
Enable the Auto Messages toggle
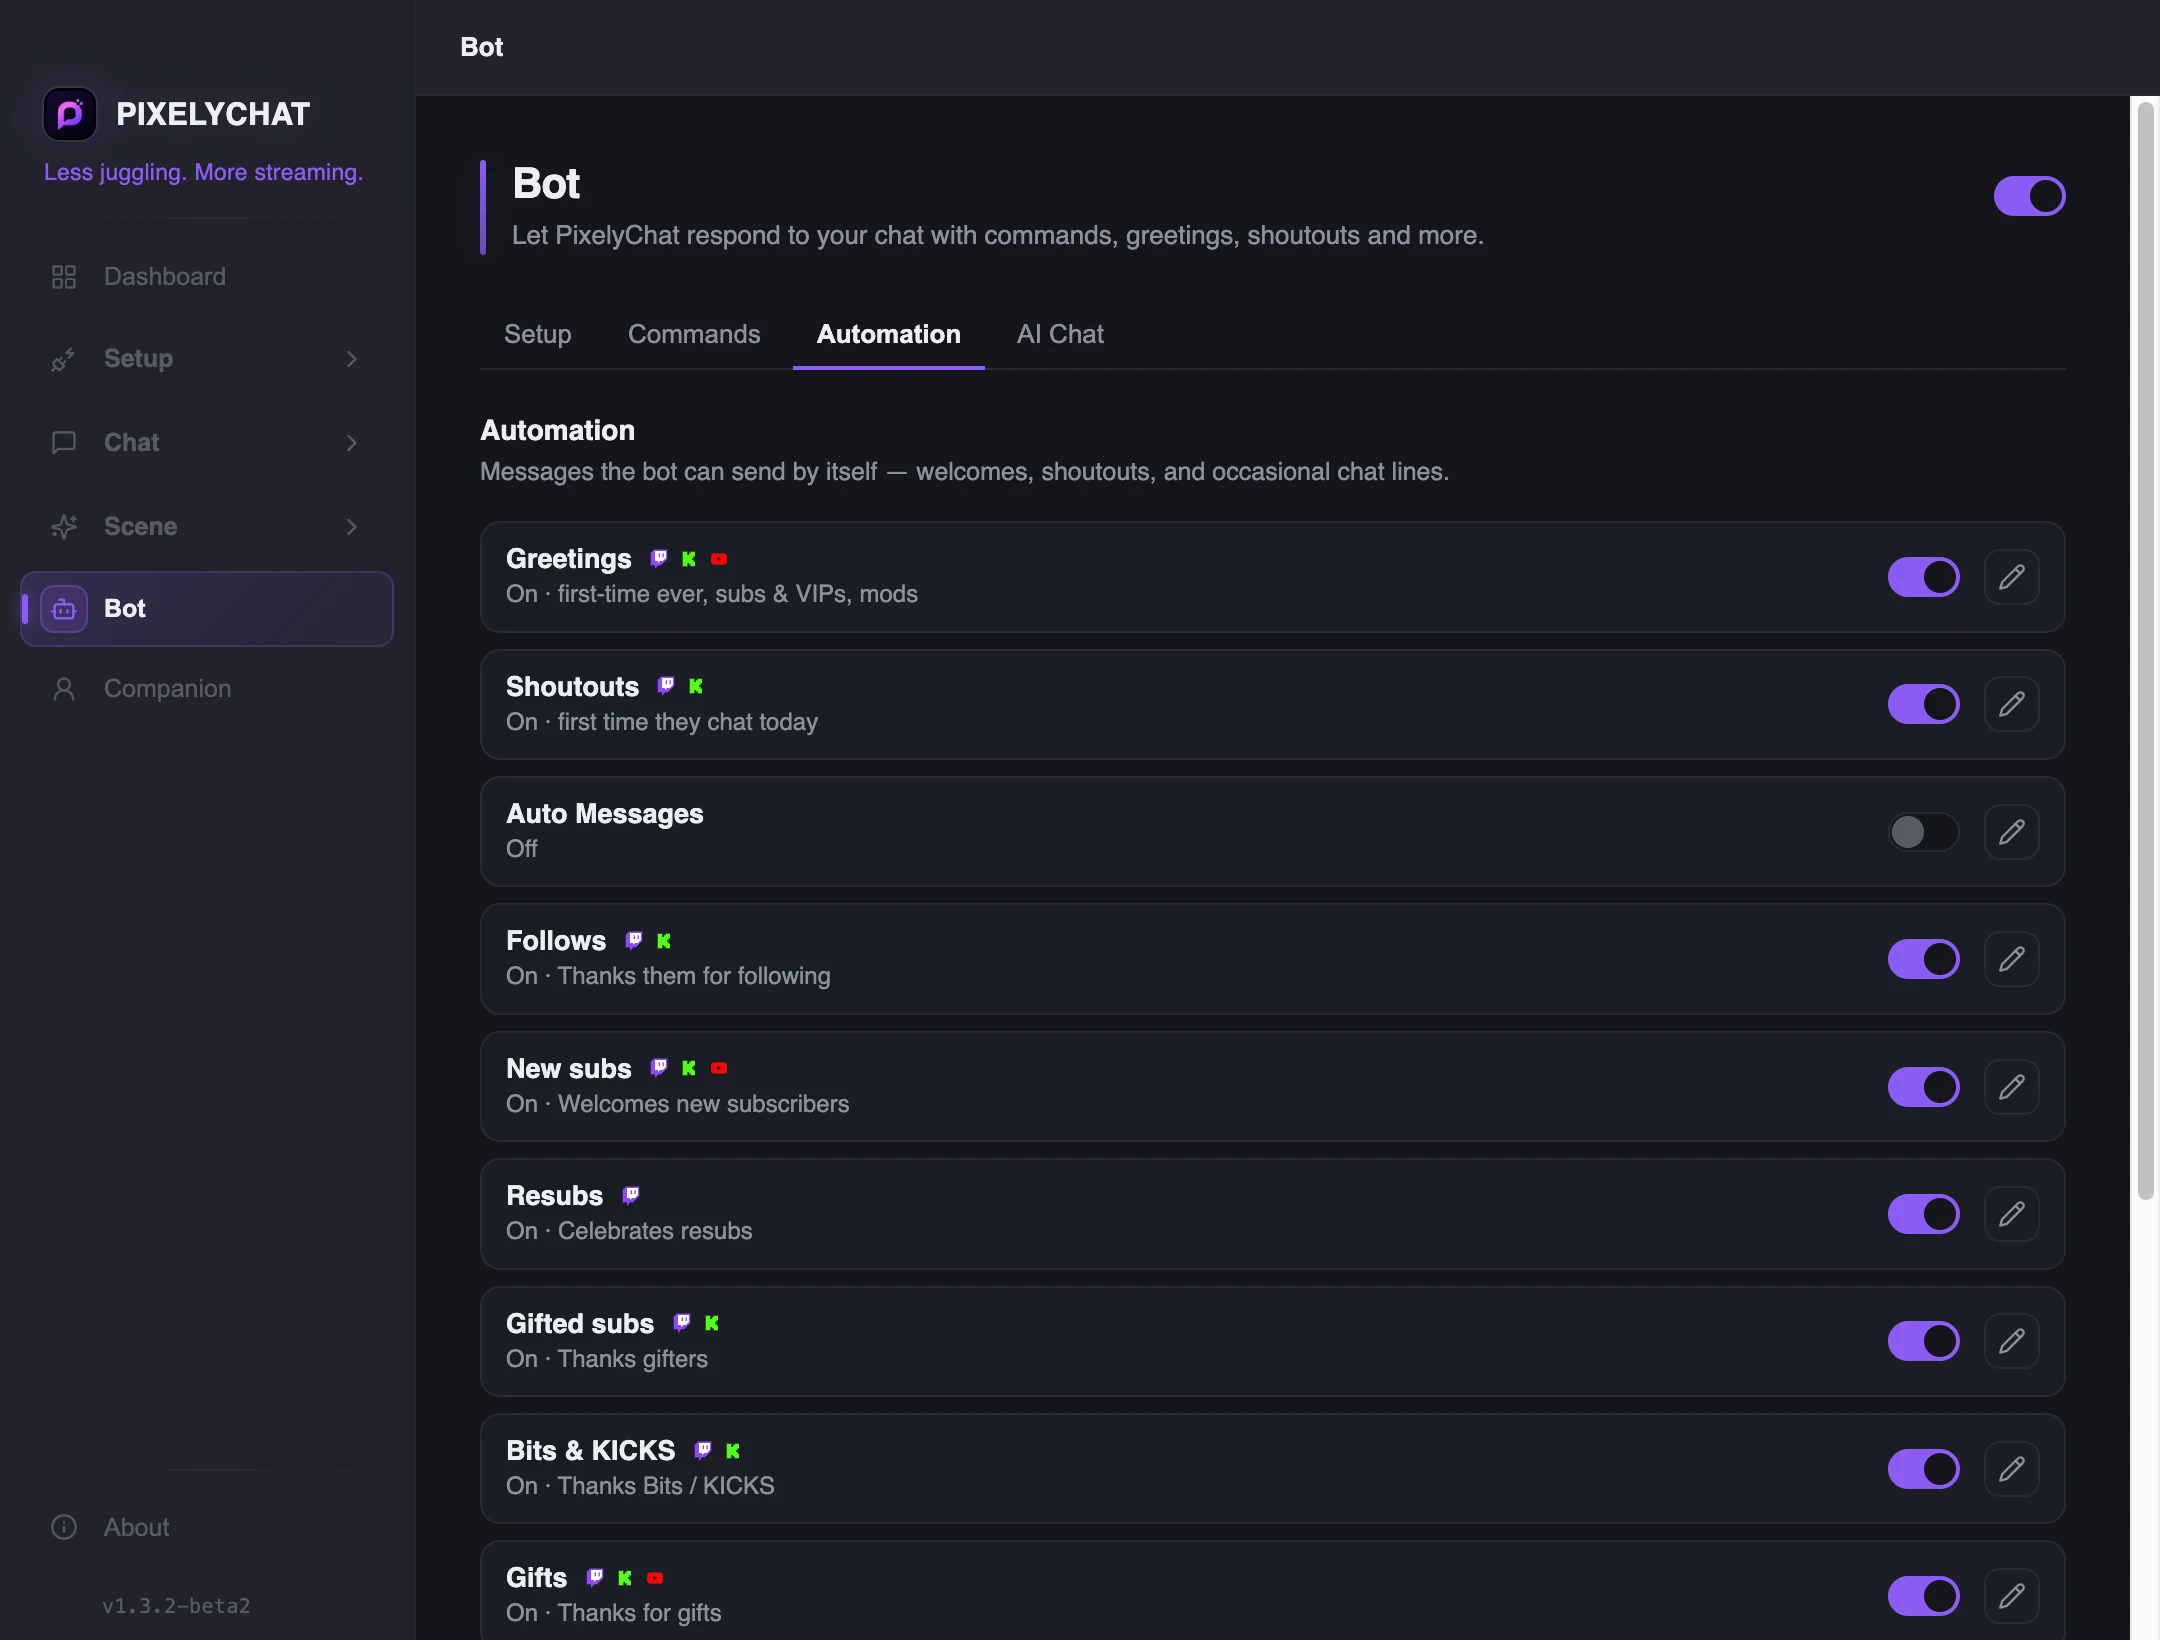1923,832
